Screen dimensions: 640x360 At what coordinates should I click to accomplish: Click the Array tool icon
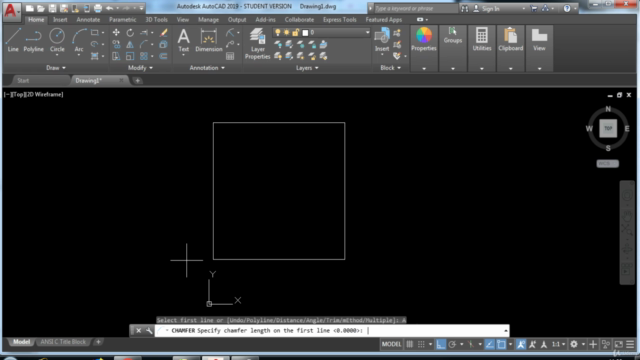(x=144, y=56)
